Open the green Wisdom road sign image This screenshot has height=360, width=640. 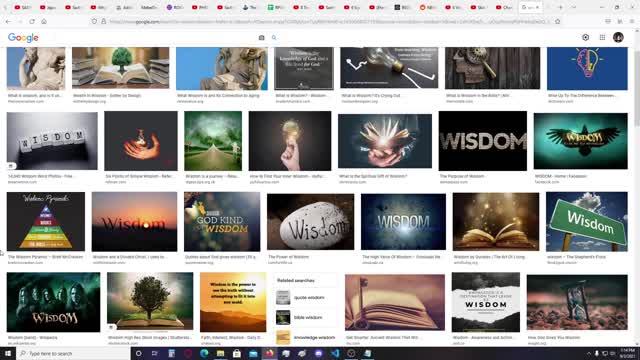587,222
